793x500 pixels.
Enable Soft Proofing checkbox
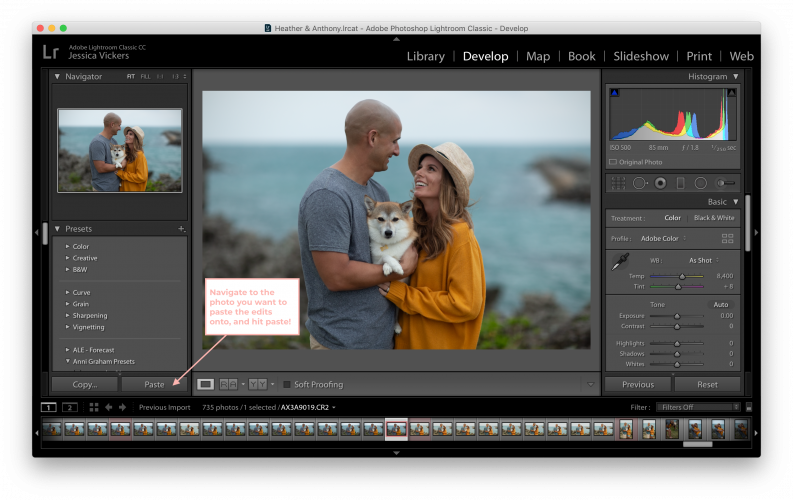tap(287, 385)
